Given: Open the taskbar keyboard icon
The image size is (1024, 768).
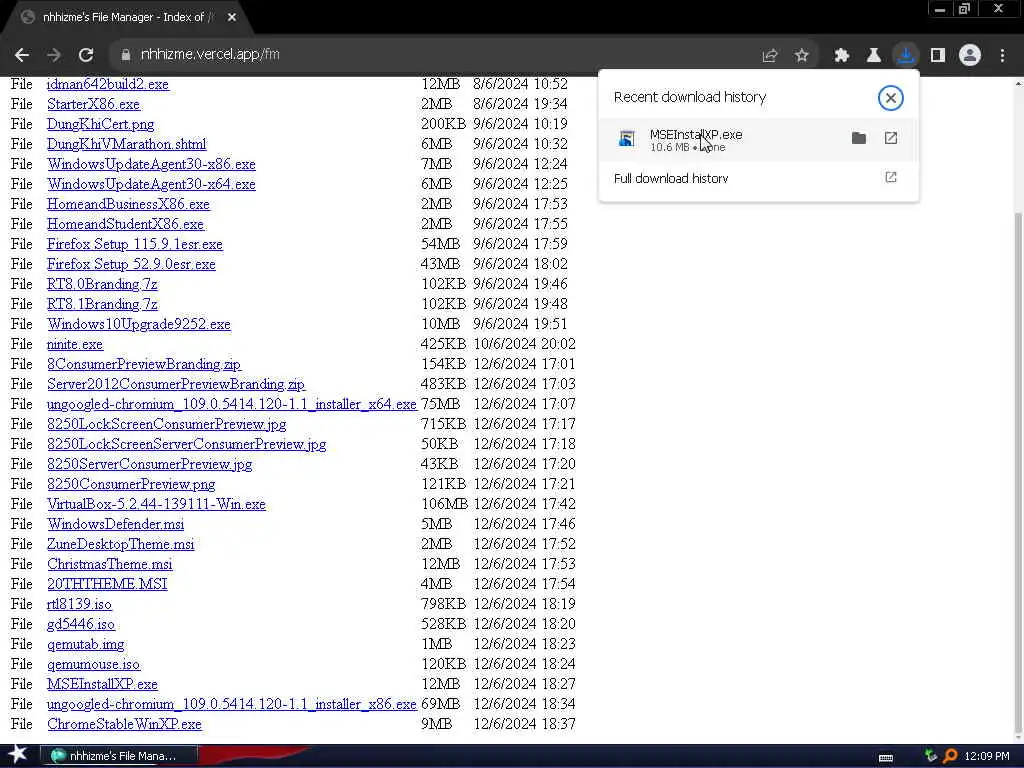Looking at the screenshot, I should pos(886,757).
